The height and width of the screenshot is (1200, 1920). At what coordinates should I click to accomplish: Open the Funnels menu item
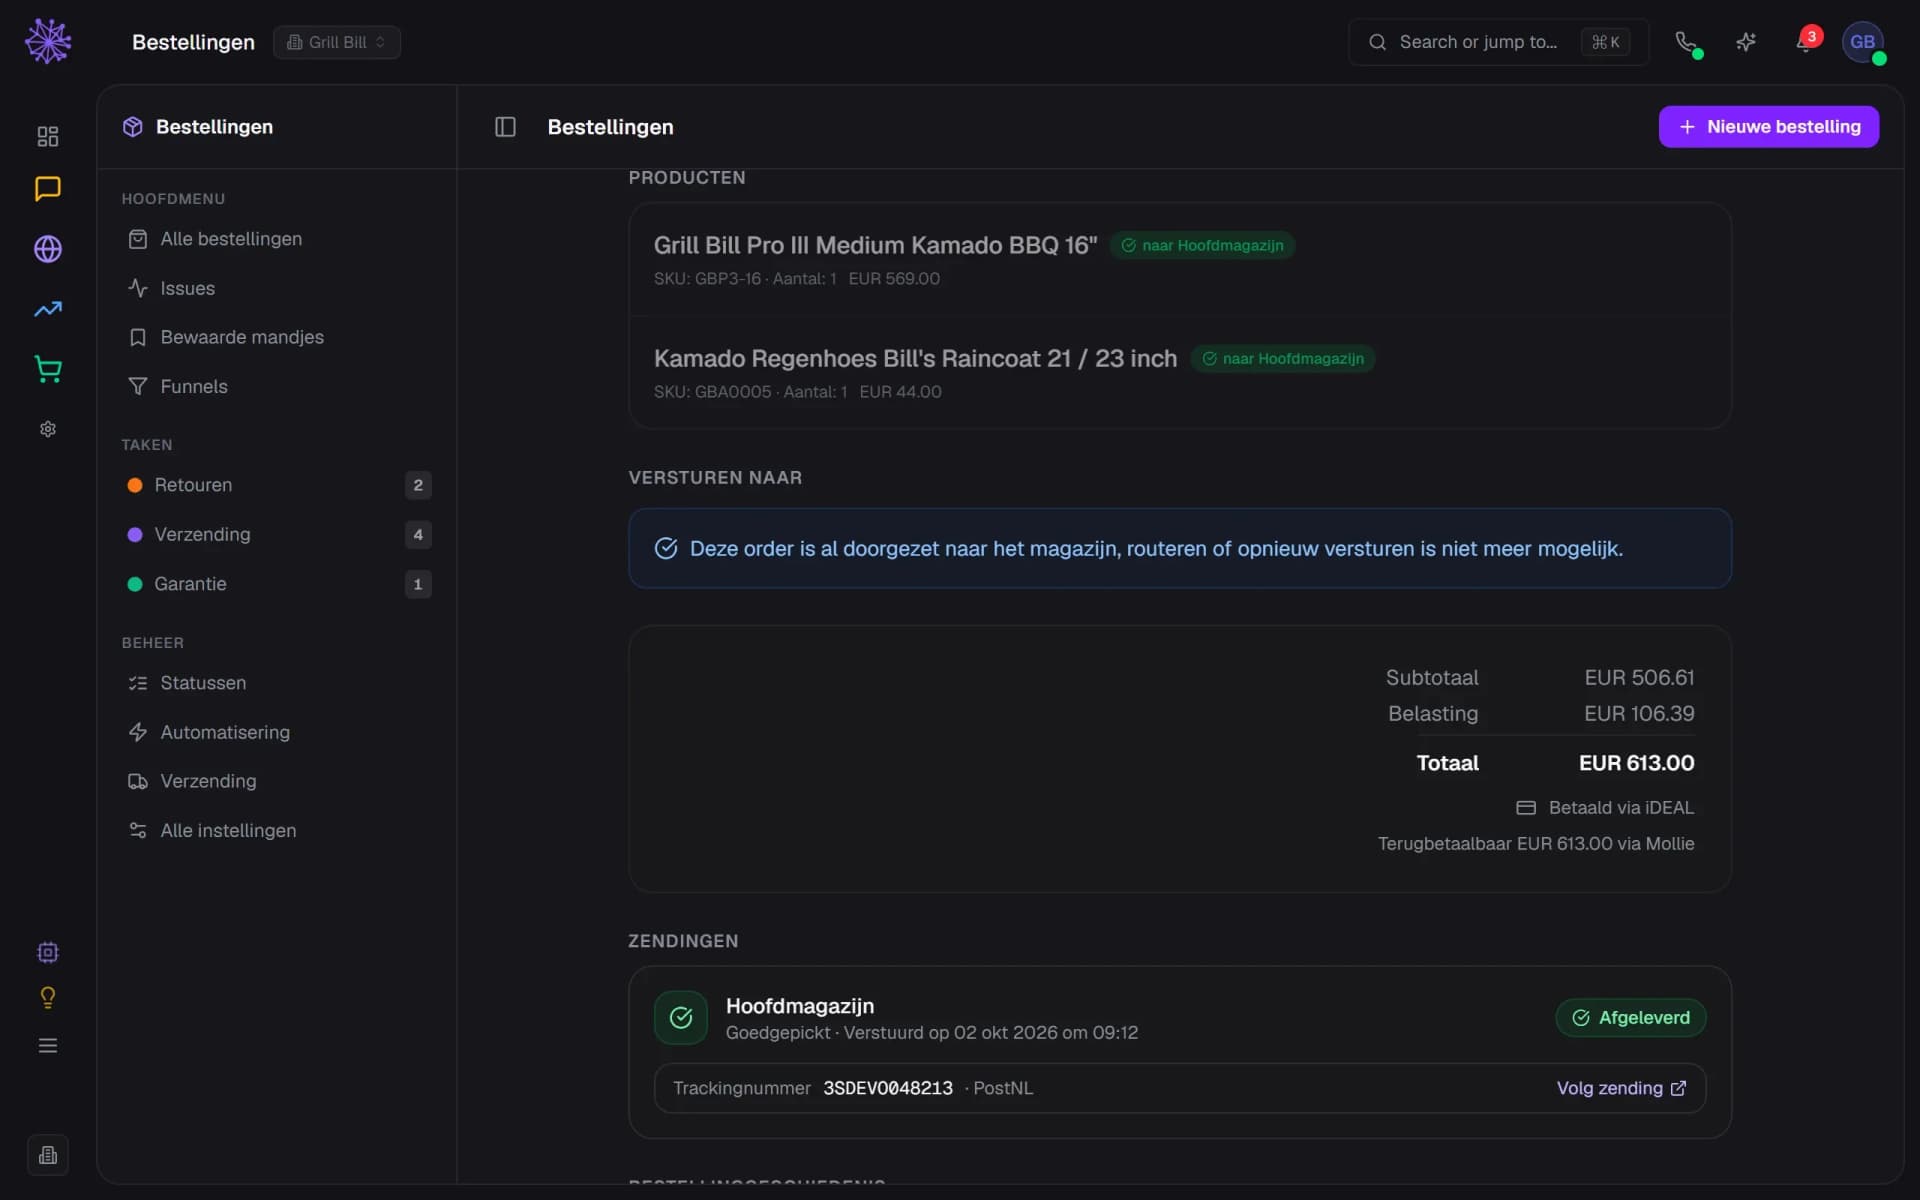pos(276,386)
